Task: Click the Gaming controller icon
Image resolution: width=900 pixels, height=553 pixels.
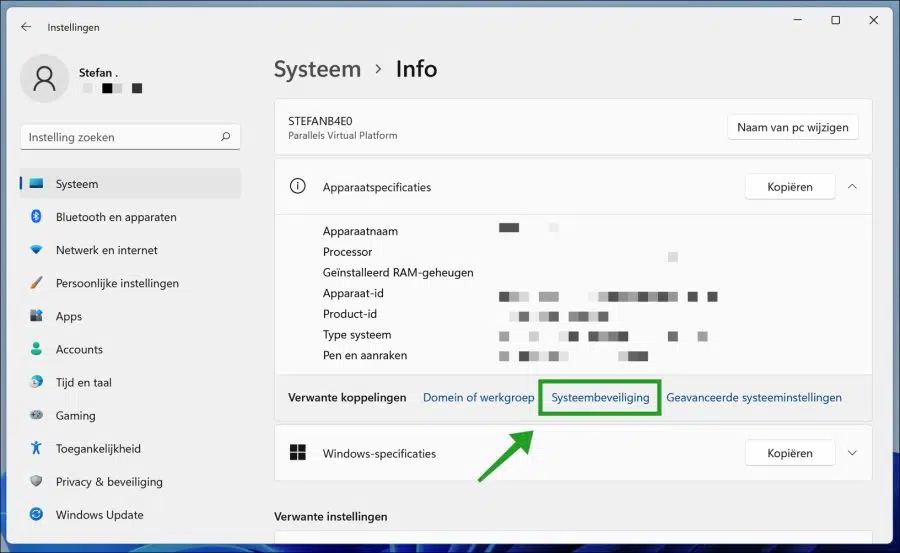Action: tap(36, 415)
